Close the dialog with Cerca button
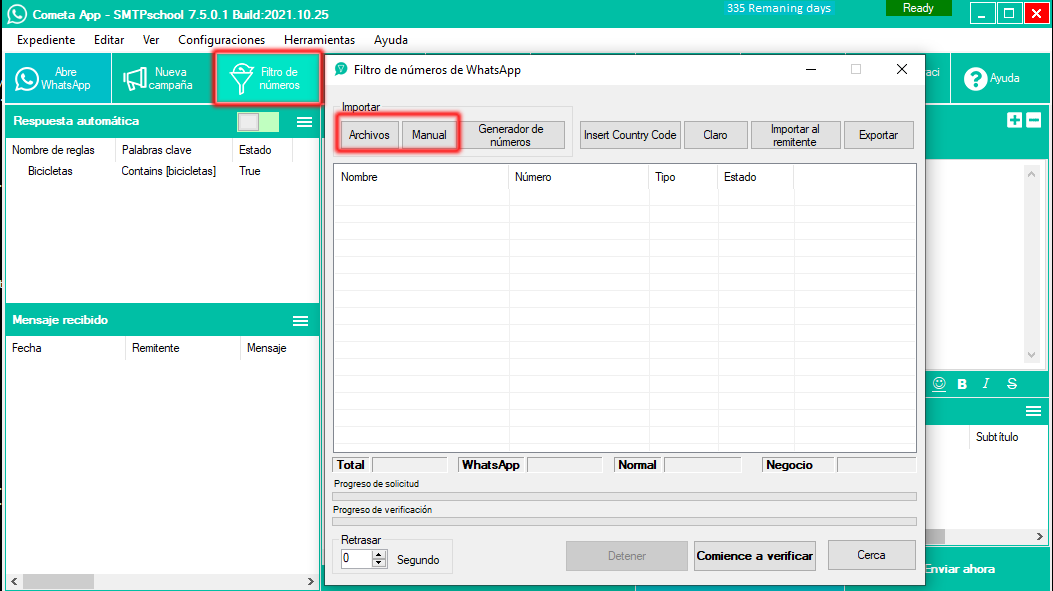The image size is (1053, 591). click(872, 555)
